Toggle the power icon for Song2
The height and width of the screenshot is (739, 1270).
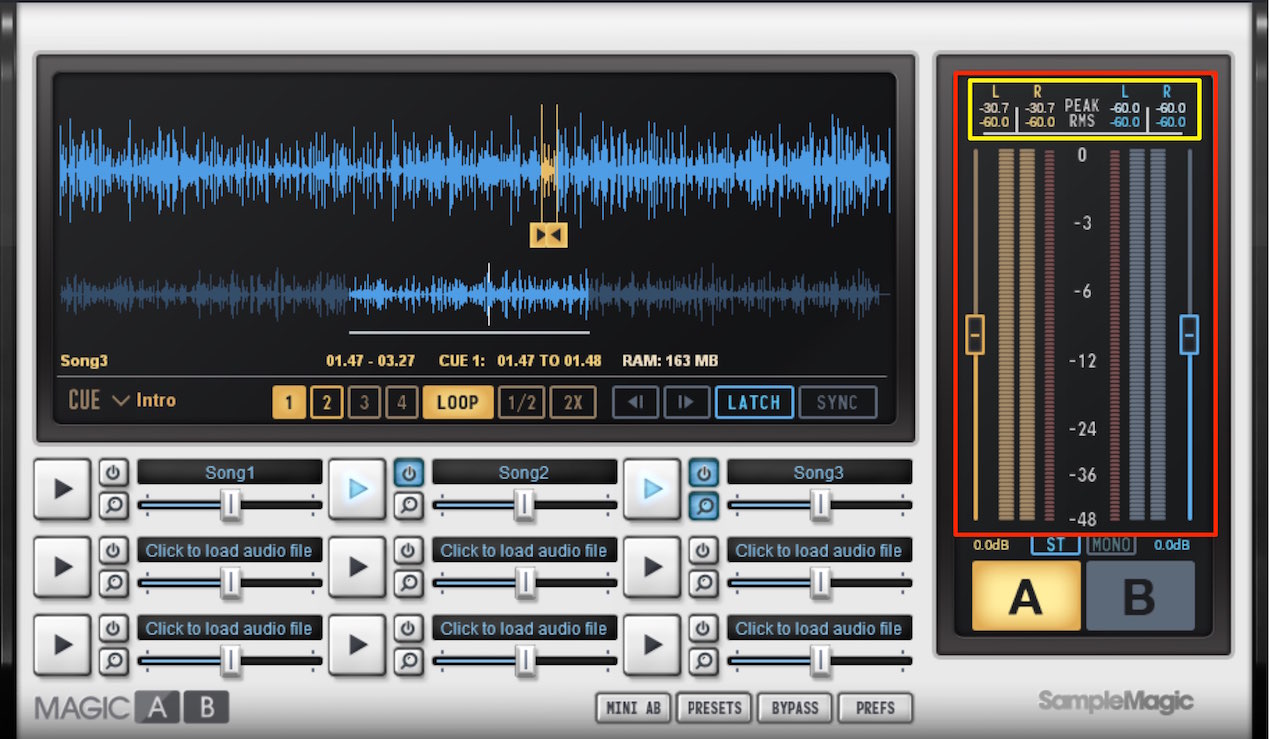[x=408, y=472]
